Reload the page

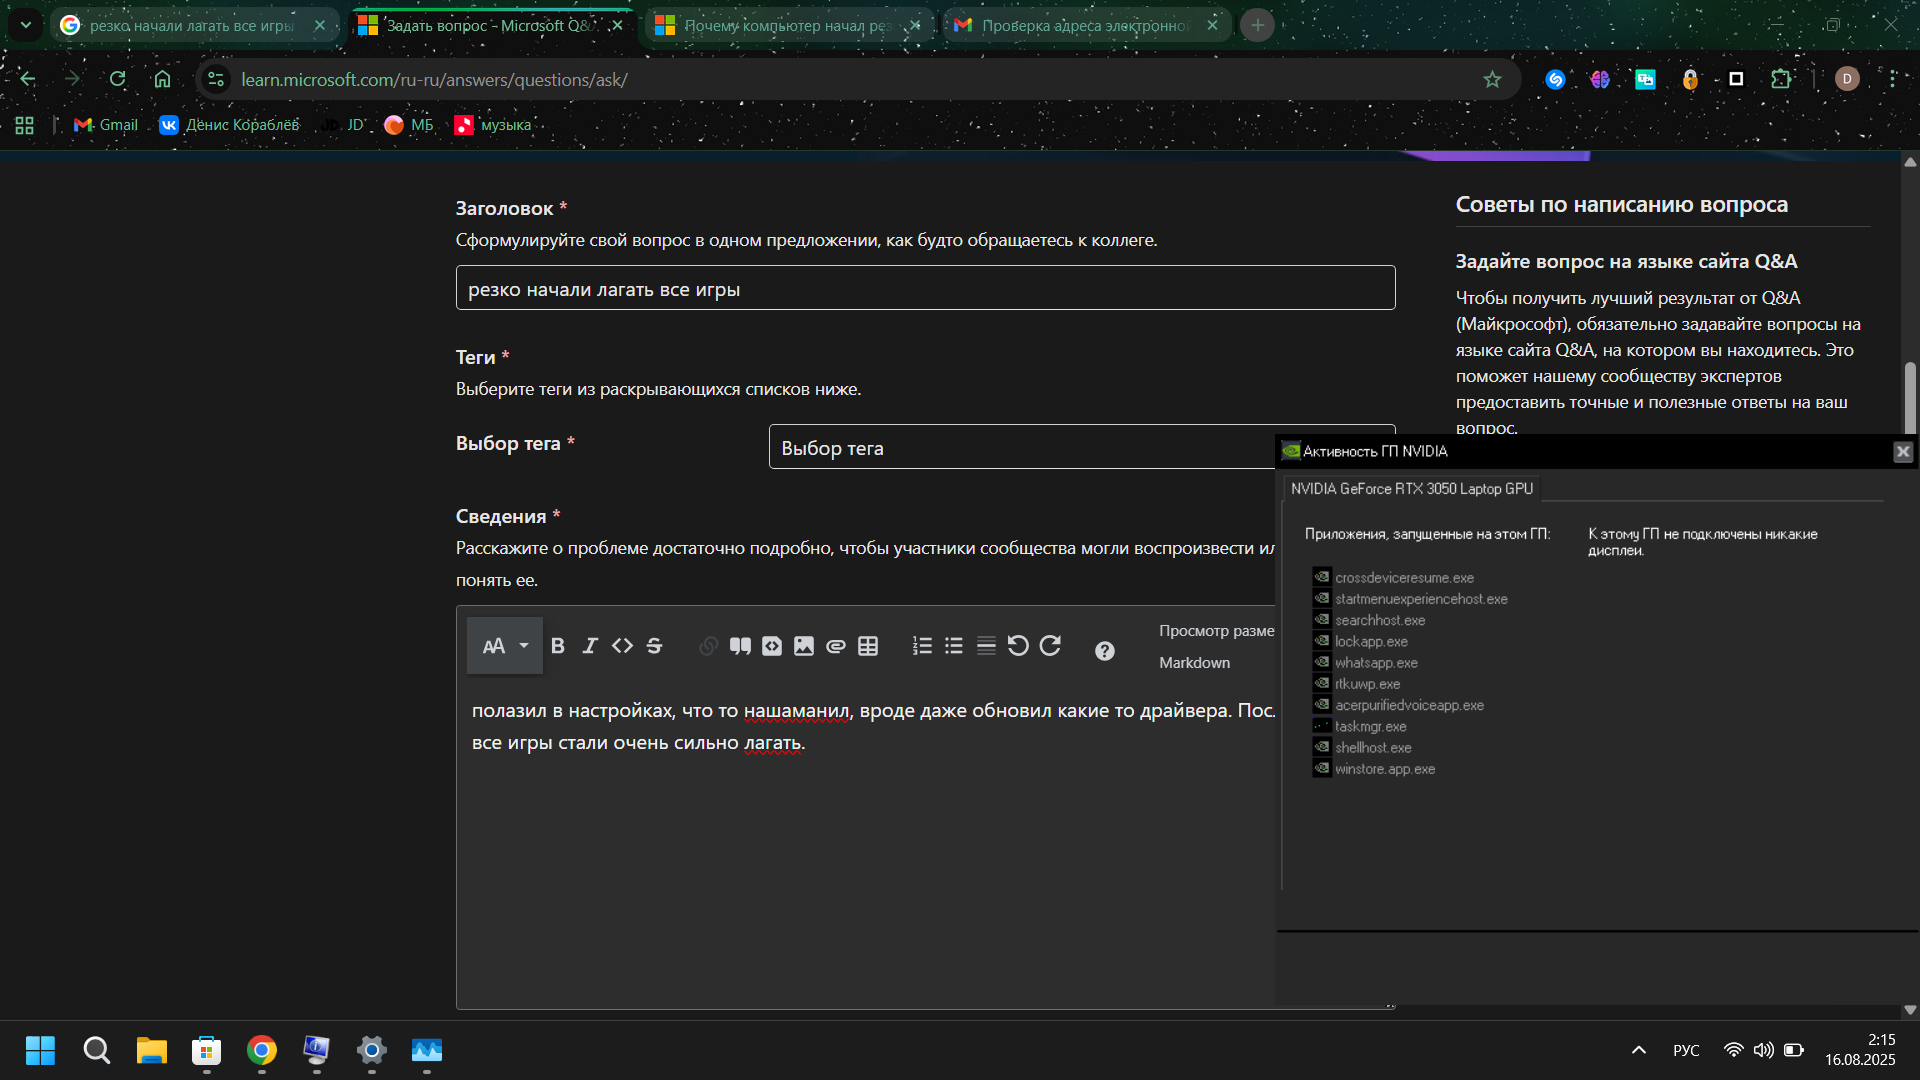click(x=117, y=80)
